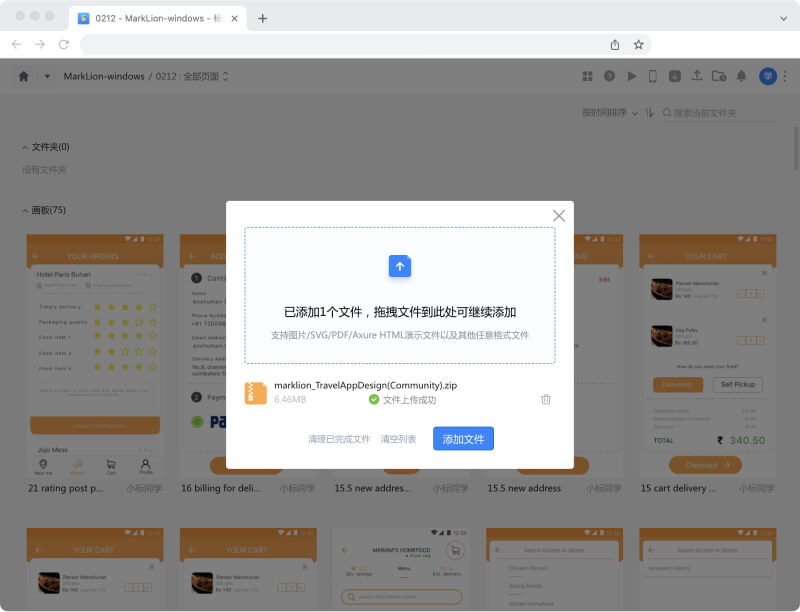The width and height of the screenshot is (800, 612).
Task: Click the notification bell icon
Action: point(741,76)
